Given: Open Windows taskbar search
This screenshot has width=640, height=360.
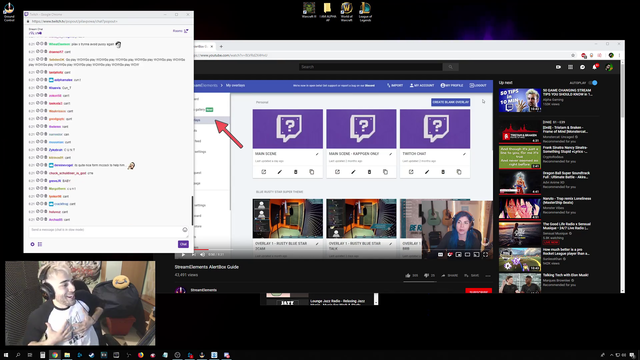Looking at the screenshot, I should coord(18,355).
